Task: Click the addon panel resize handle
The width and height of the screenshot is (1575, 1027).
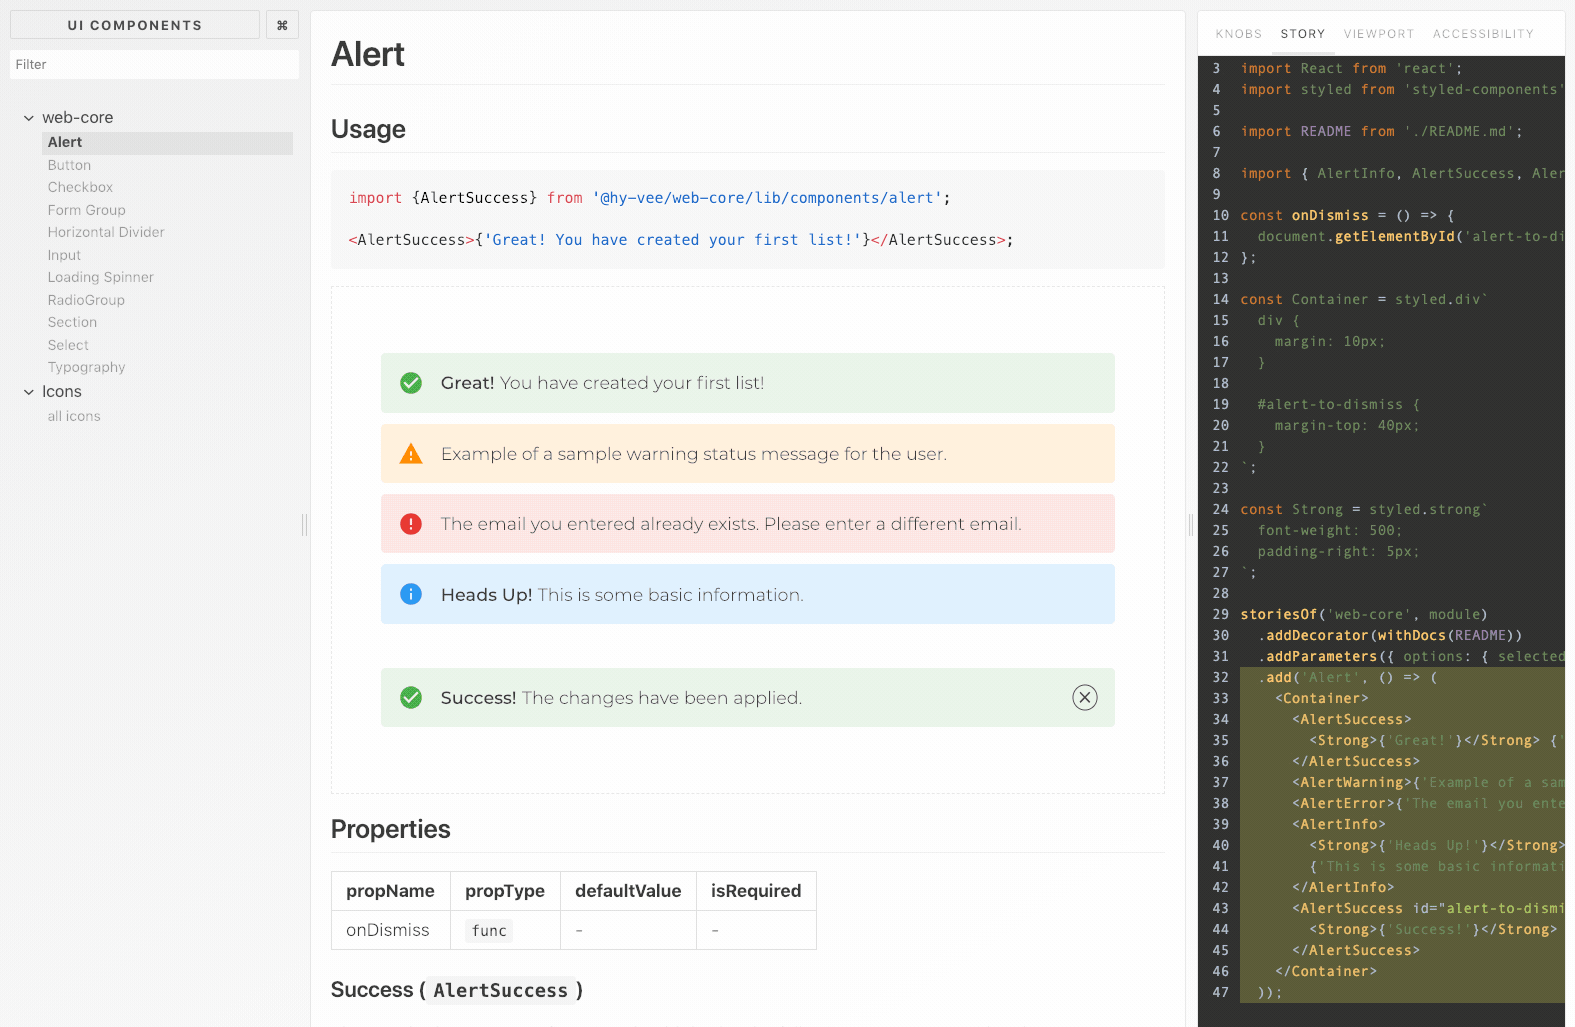Action: coord(1191,524)
